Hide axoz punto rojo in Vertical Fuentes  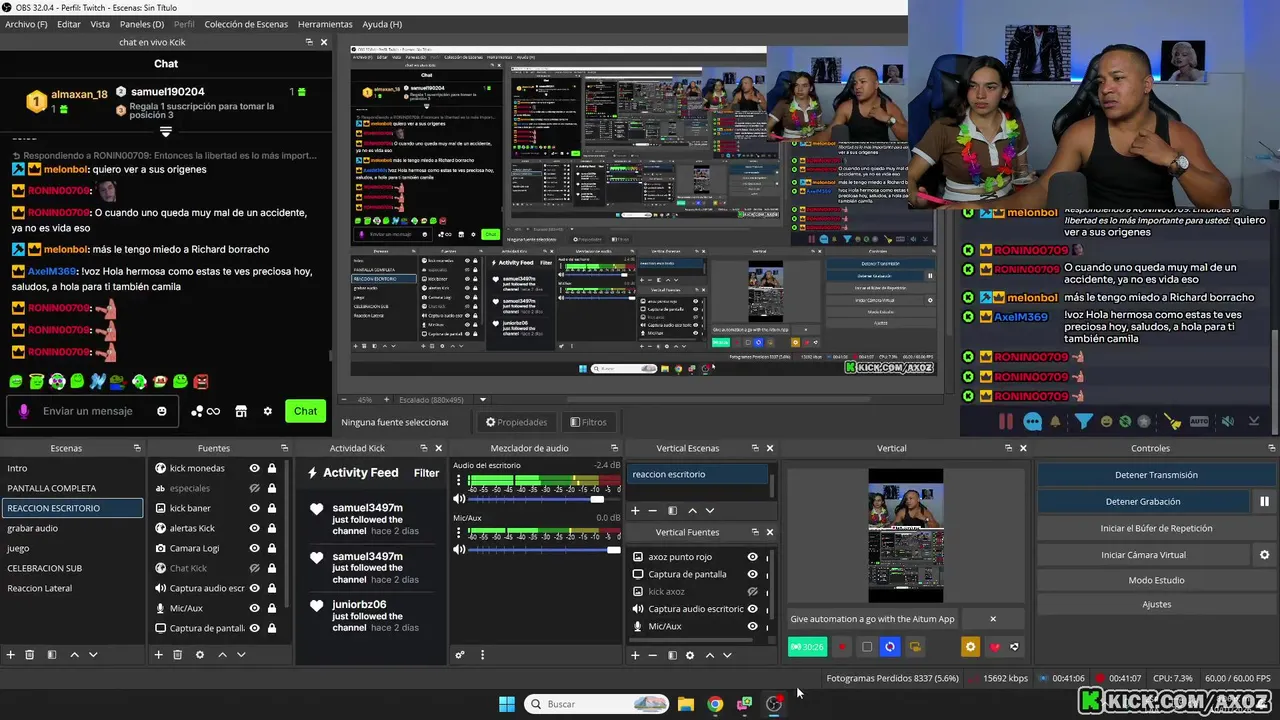(x=753, y=557)
